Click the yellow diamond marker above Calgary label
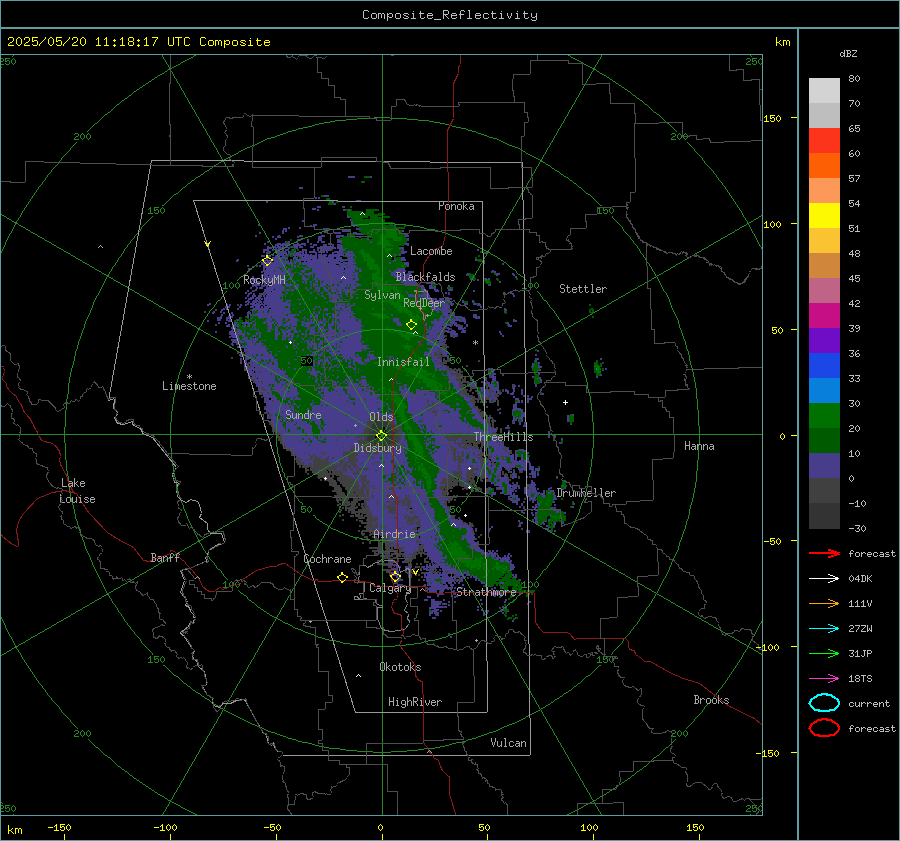Image resolution: width=900 pixels, height=841 pixels. [x=395, y=577]
